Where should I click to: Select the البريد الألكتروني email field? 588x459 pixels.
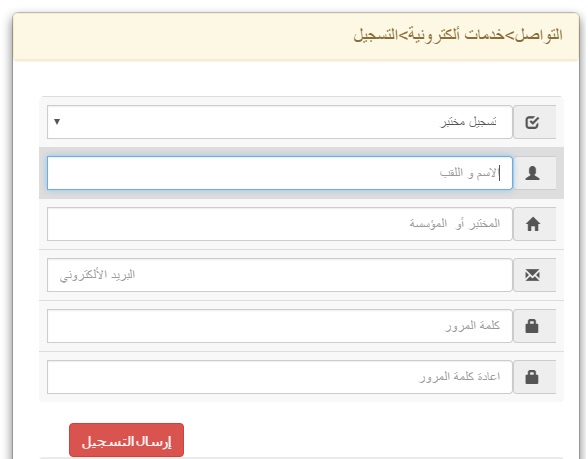(x=280, y=275)
